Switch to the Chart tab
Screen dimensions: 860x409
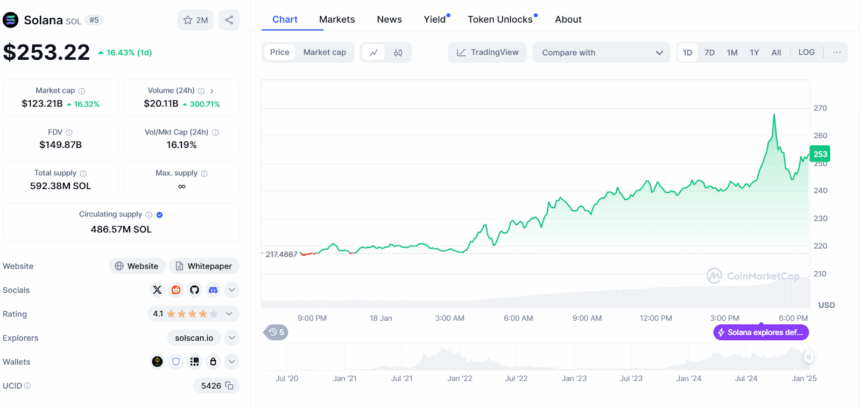click(285, 19)
